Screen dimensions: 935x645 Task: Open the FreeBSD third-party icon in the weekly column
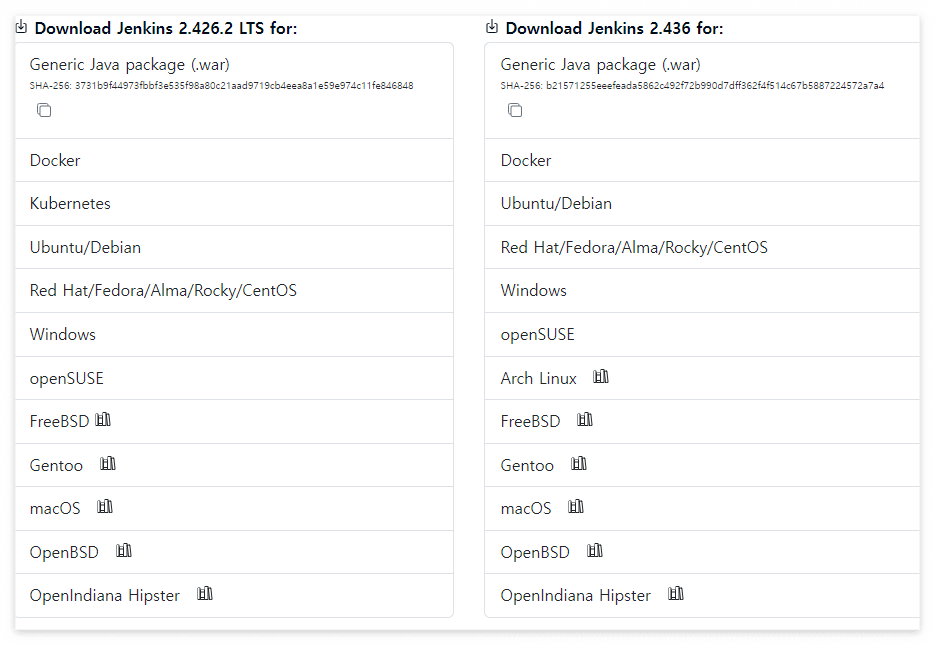pos(585,420)
